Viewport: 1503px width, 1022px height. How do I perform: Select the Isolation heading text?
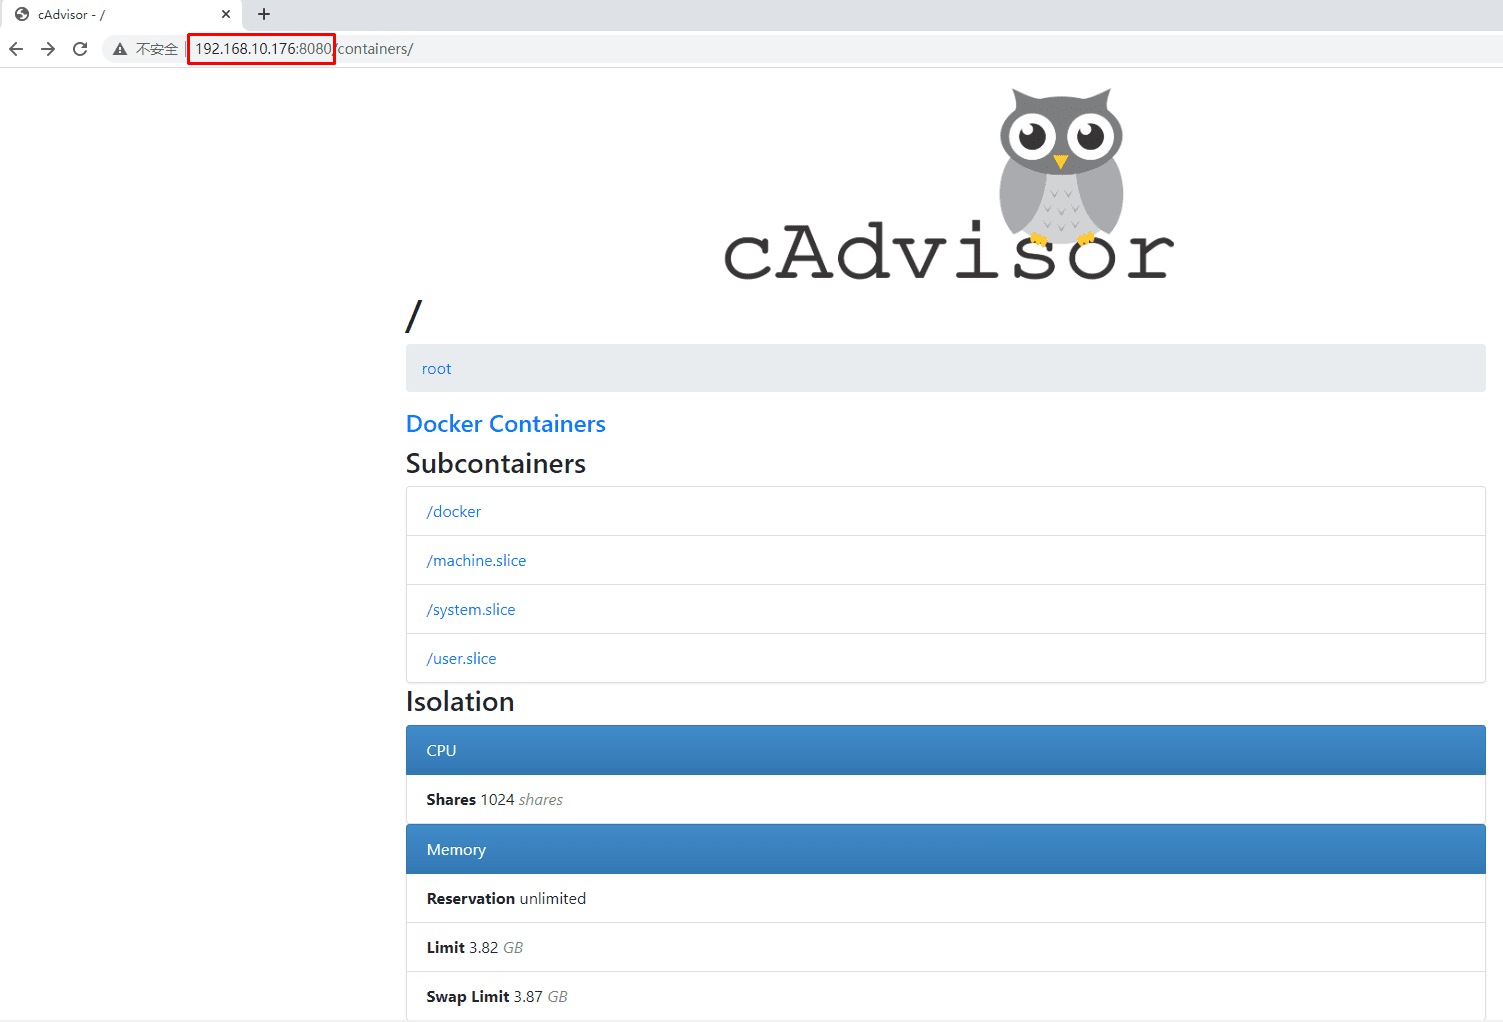tap(460, 702)
